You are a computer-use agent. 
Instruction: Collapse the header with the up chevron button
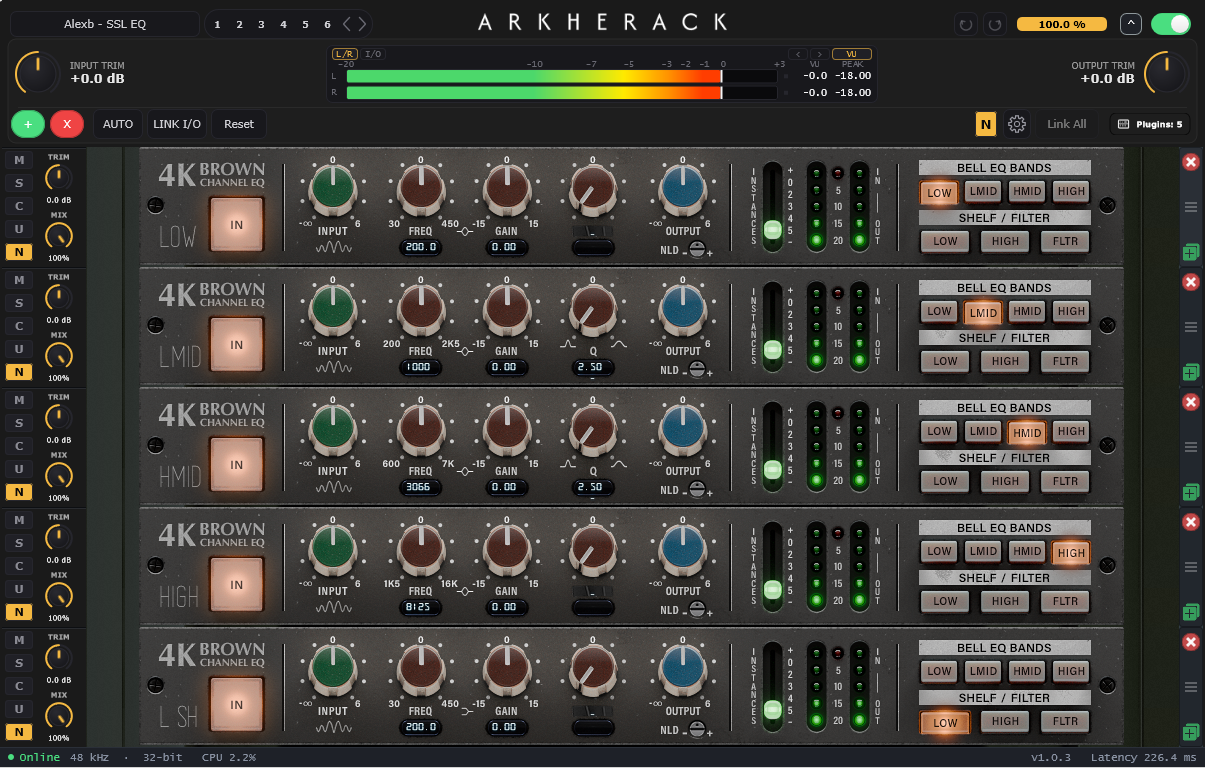pos(1130,24)
